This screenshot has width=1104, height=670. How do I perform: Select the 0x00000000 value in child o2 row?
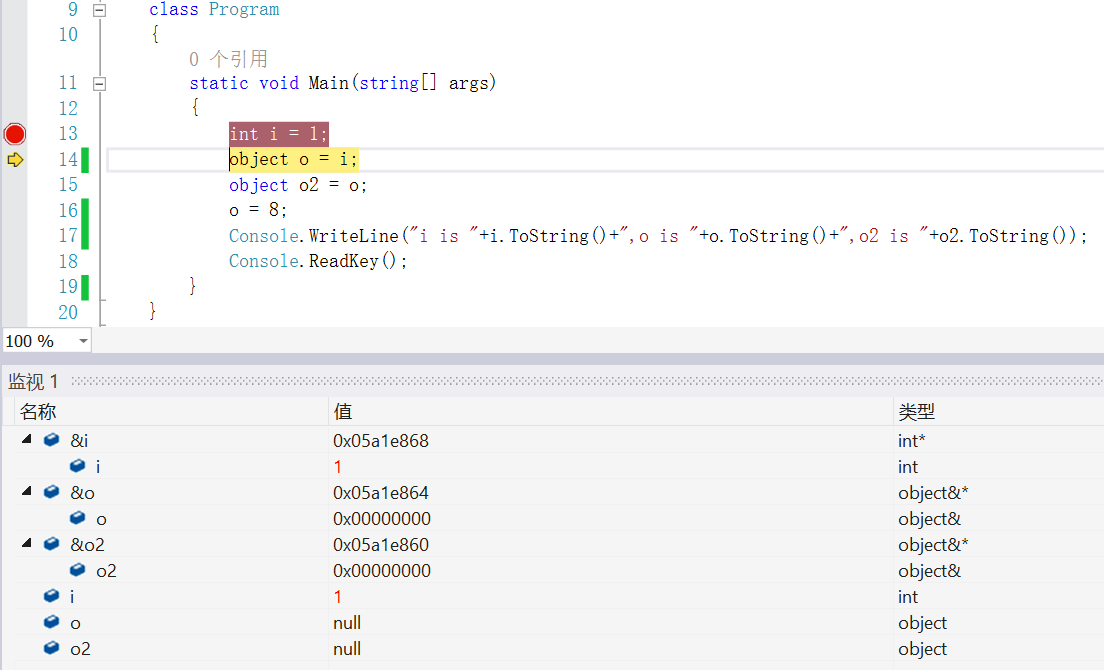click(382, 571)
